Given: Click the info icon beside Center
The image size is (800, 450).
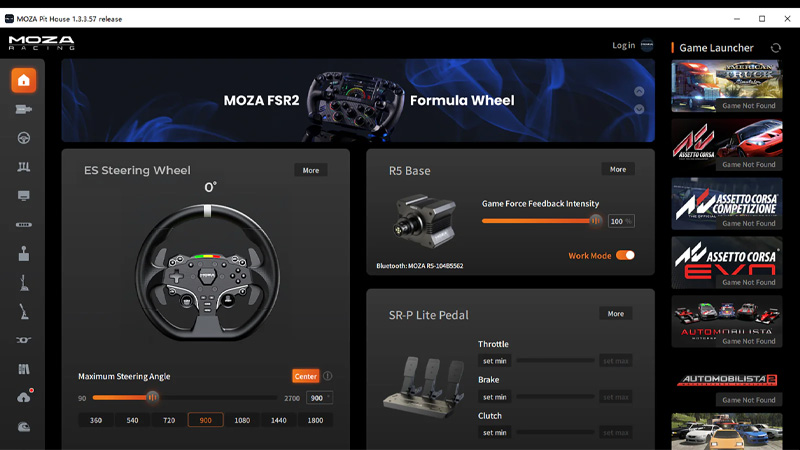Looking at the screenshot, I should 328,376.
